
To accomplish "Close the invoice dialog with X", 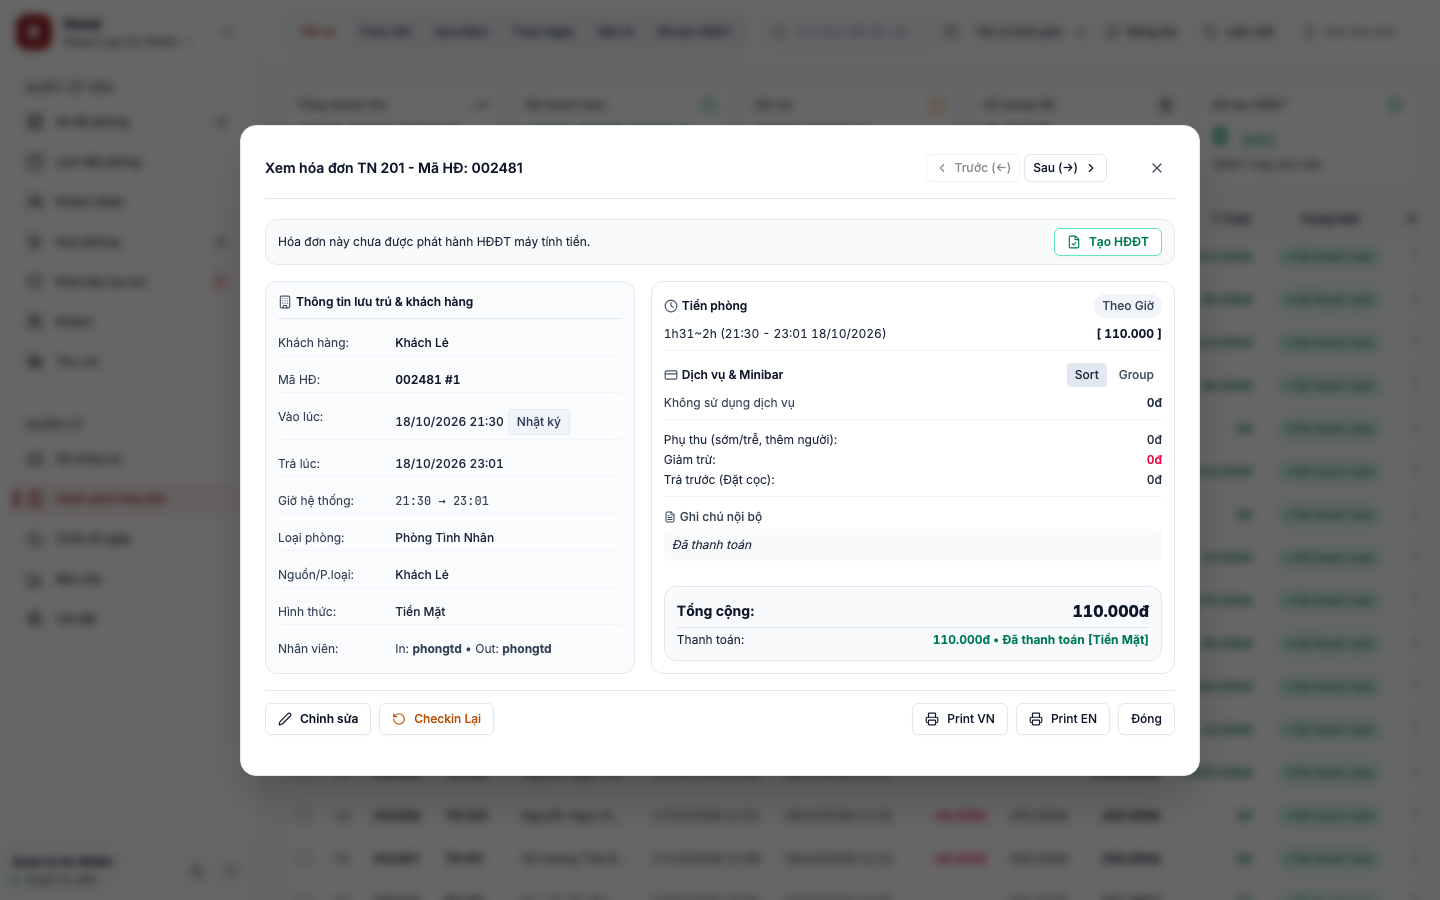I will tap(1157, 168).
